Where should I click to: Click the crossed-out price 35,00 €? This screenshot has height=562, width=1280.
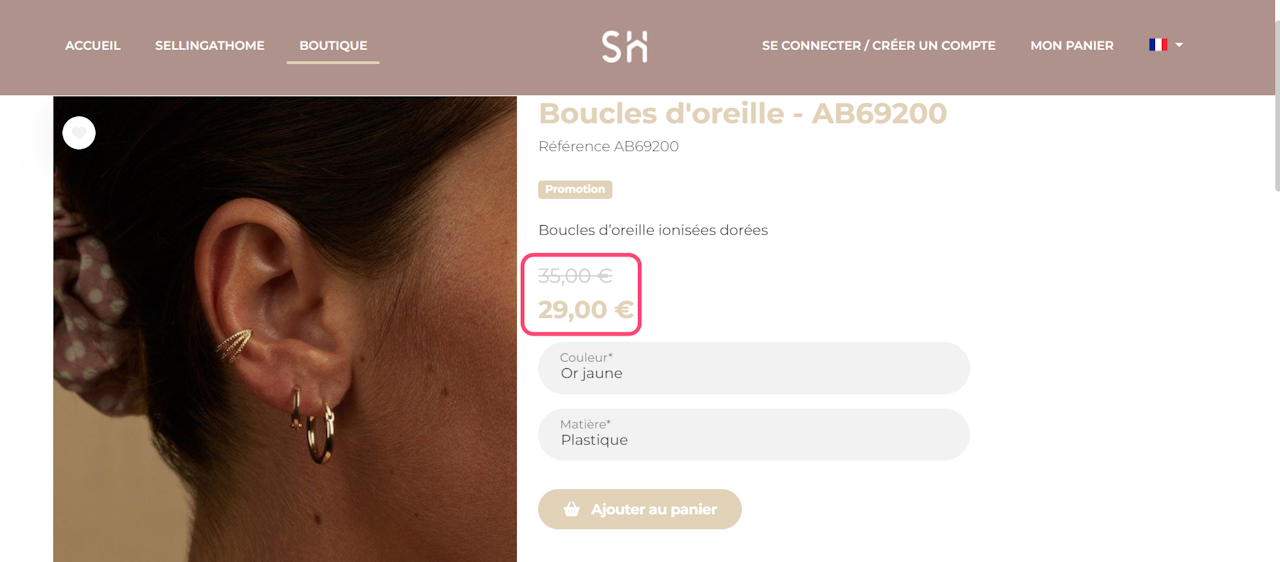[575, 275]
